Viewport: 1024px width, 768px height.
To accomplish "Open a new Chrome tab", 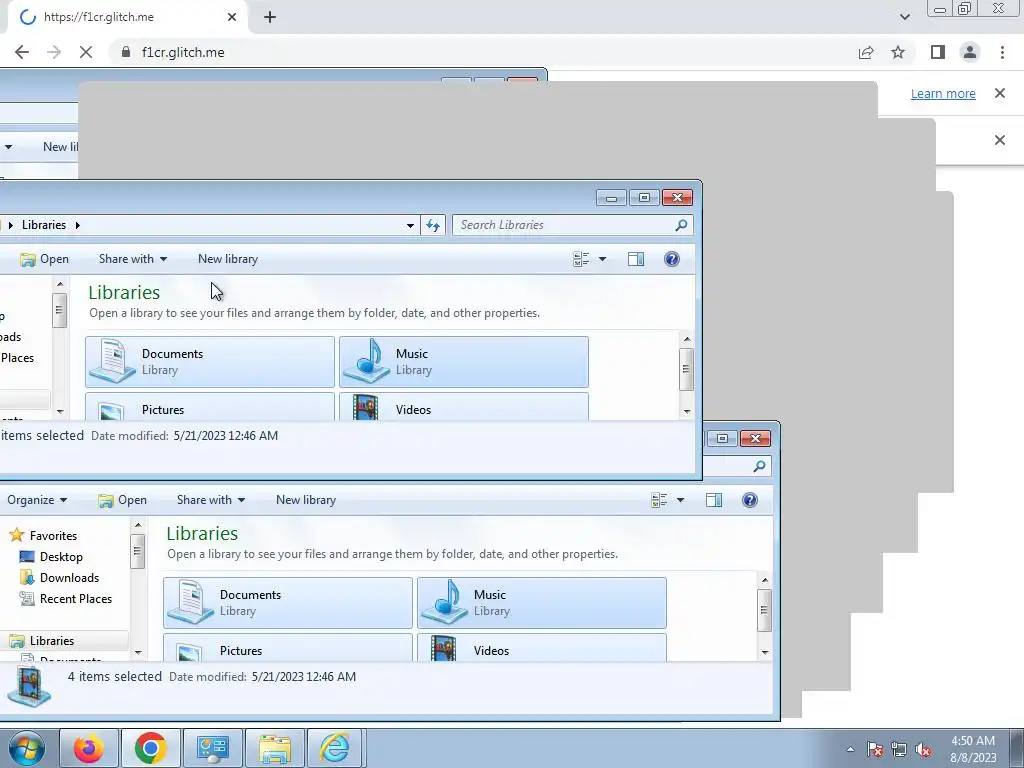I will tap(270, 17).
